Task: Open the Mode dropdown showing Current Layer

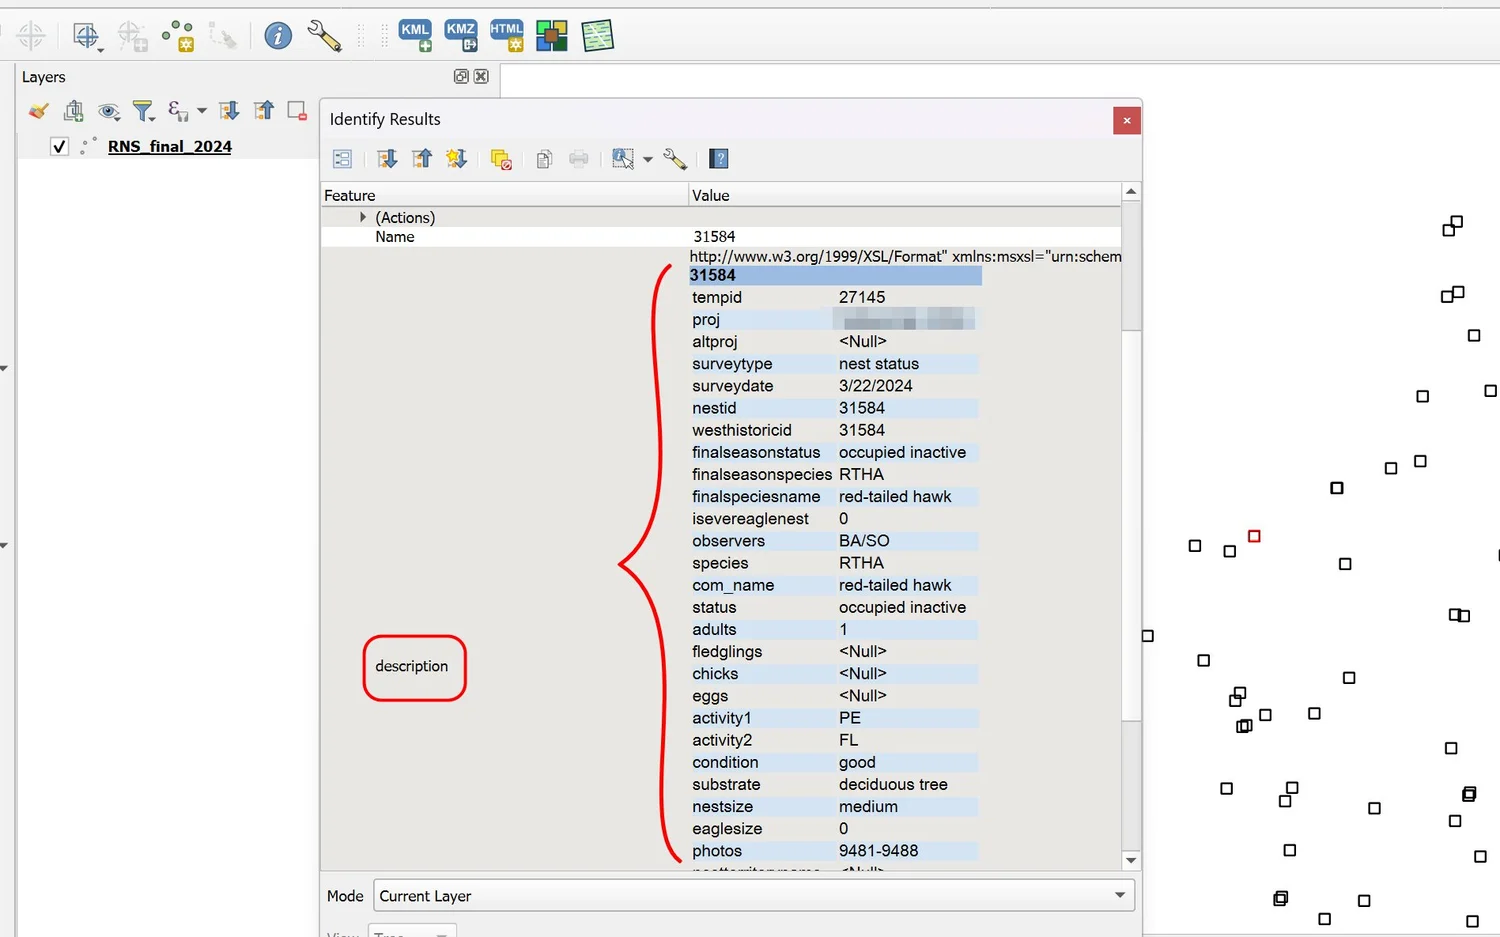Action: (x=1120, y=895)
